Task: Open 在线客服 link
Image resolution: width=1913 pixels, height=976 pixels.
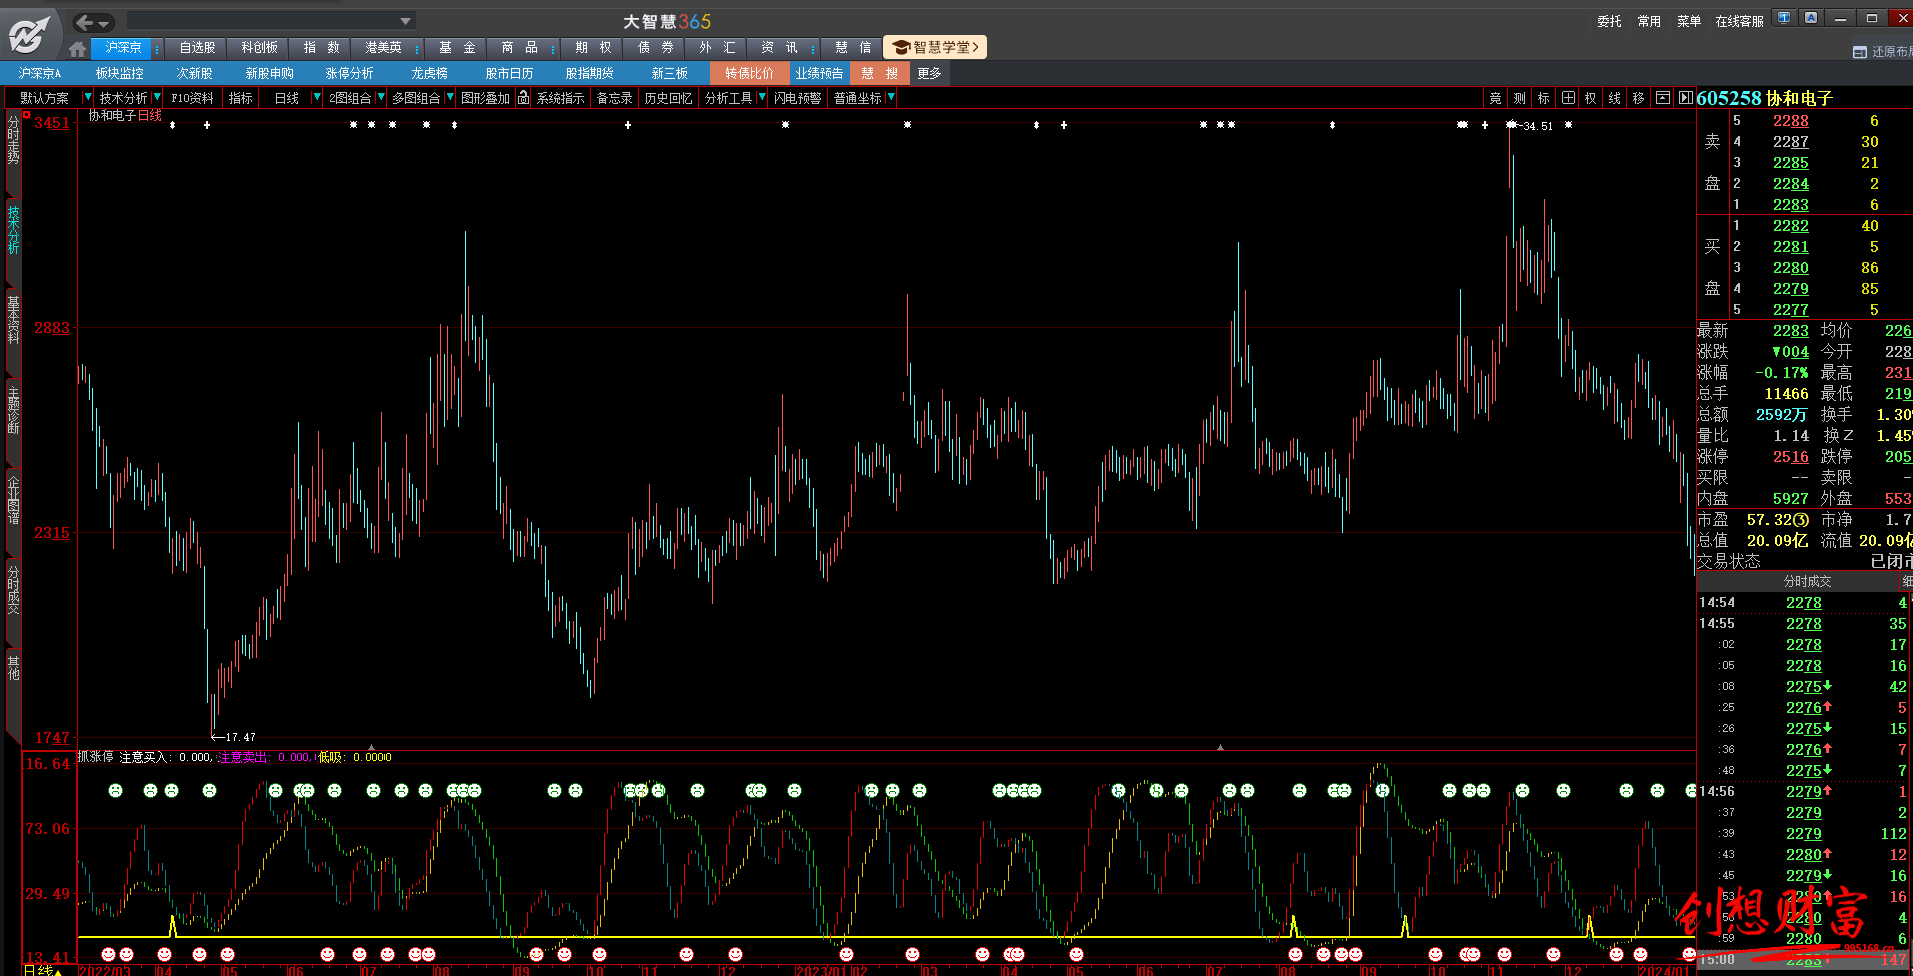Action: 1739,21
